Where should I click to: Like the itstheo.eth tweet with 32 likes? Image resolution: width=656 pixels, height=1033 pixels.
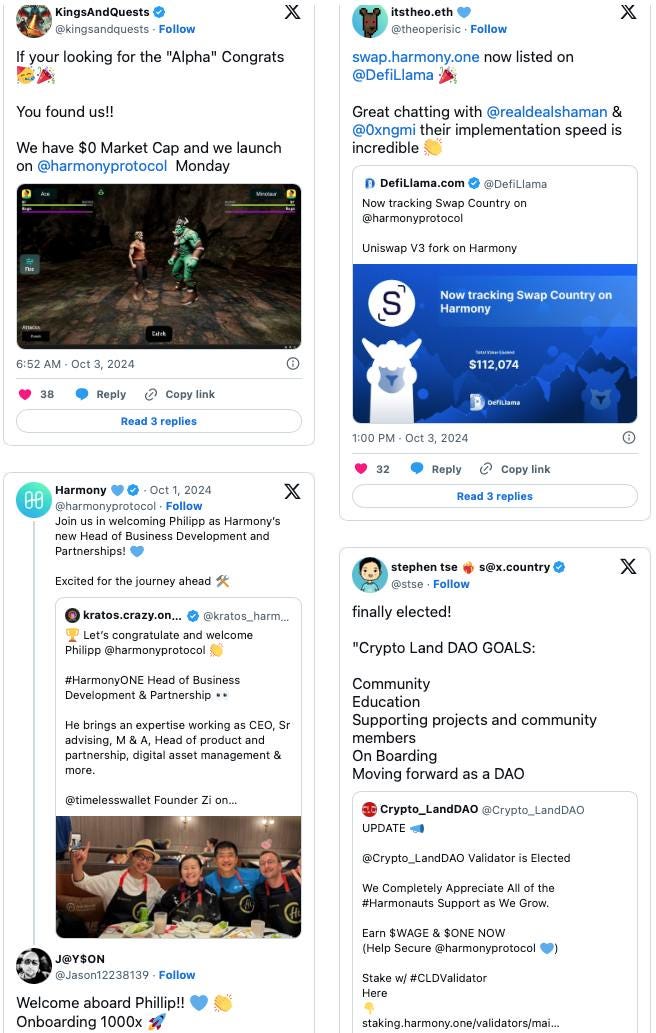click(x=361, y=468)
